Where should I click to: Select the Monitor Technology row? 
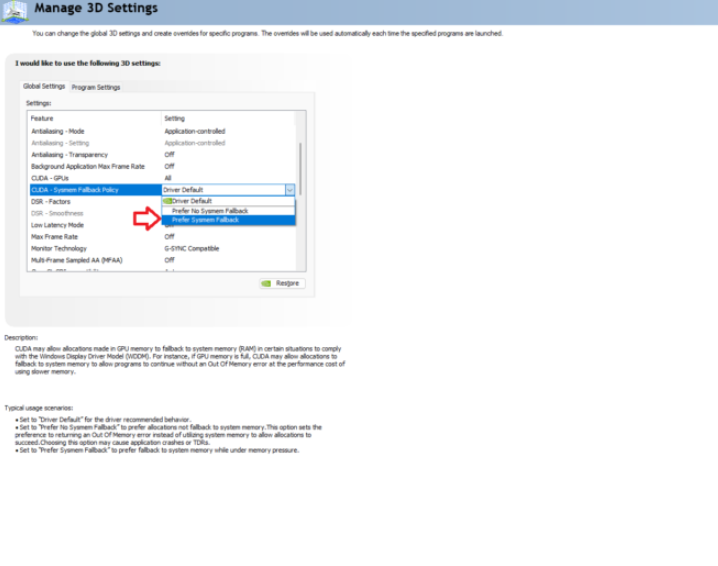click(x=59, y=248)
